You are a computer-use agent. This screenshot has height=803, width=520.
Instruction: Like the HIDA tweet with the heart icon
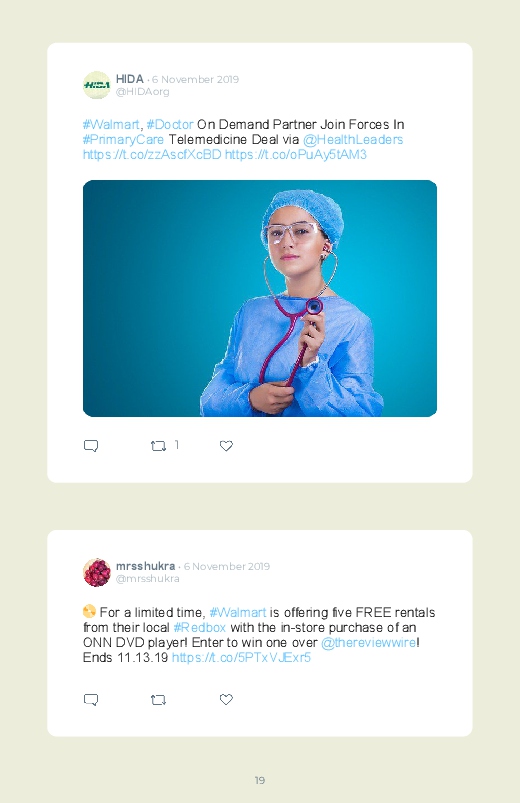[x=226, y=446]
